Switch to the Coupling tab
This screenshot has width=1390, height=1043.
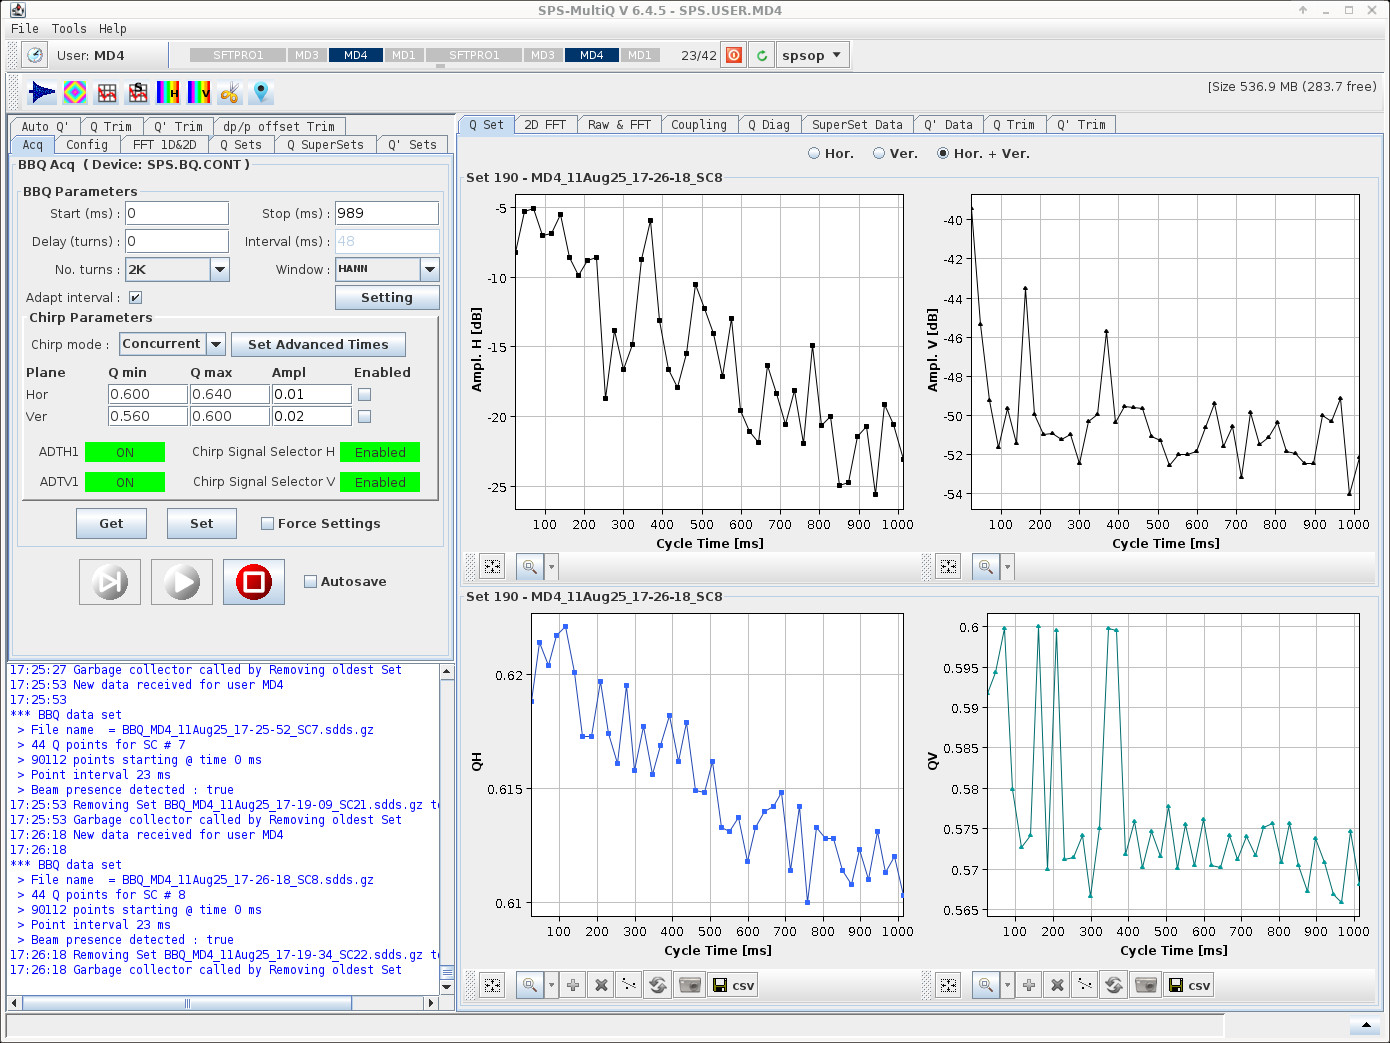tap(698, 125)
